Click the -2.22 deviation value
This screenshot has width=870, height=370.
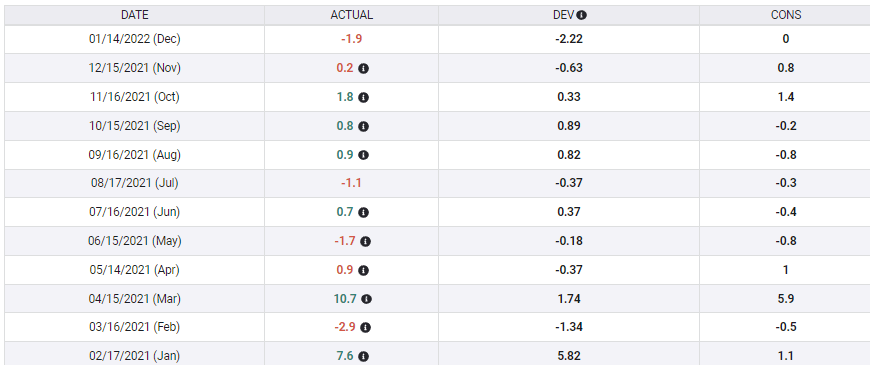569,39
